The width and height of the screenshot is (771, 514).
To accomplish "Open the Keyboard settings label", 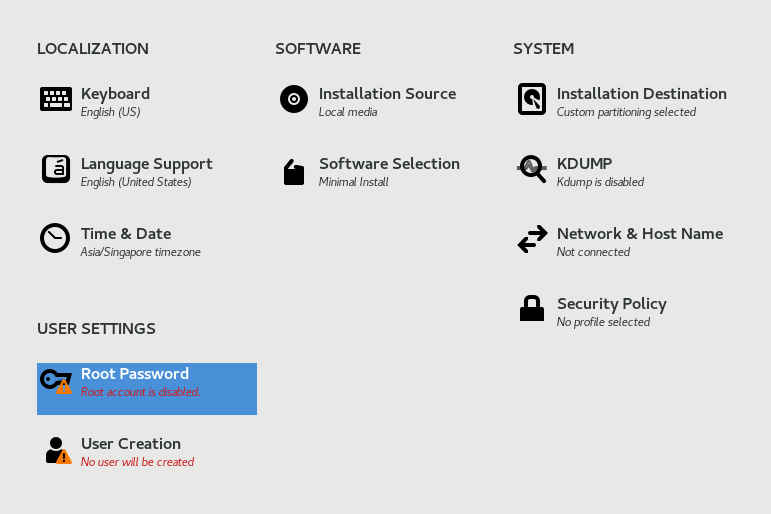I will point(115,94).
